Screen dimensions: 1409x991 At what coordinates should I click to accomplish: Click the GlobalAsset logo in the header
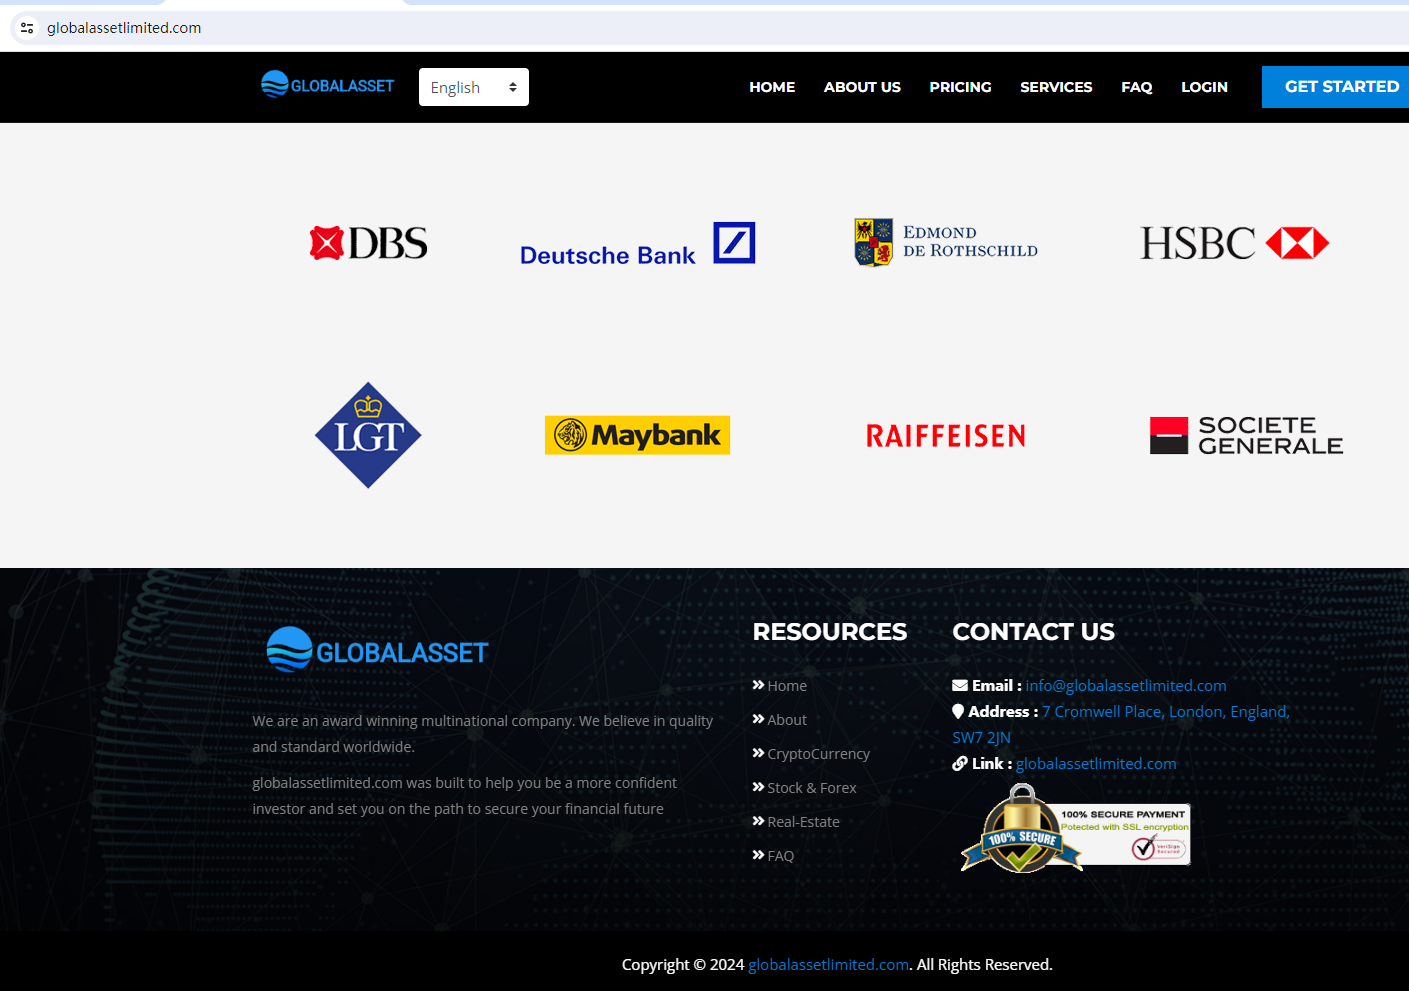coord(327,85)
